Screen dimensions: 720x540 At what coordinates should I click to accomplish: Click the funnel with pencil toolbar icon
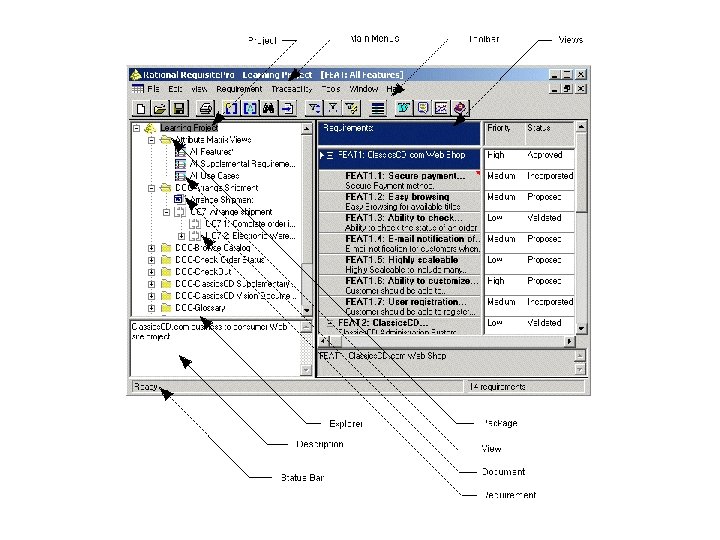pyautogui.click(x=352, y=108)
